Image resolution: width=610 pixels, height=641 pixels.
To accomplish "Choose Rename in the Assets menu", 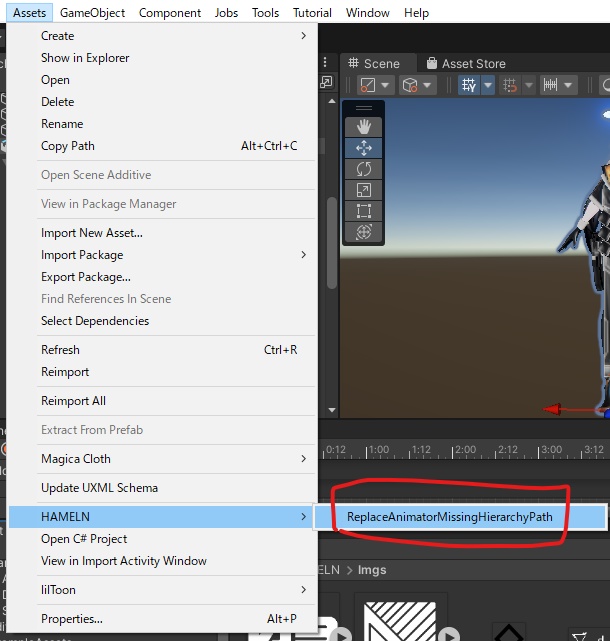I will click(x=163, y=124).
